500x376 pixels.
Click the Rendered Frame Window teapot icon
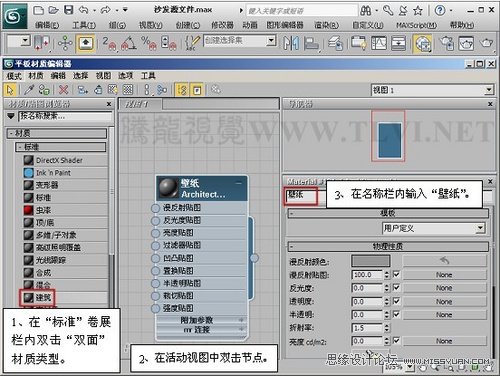pos(466,43)
